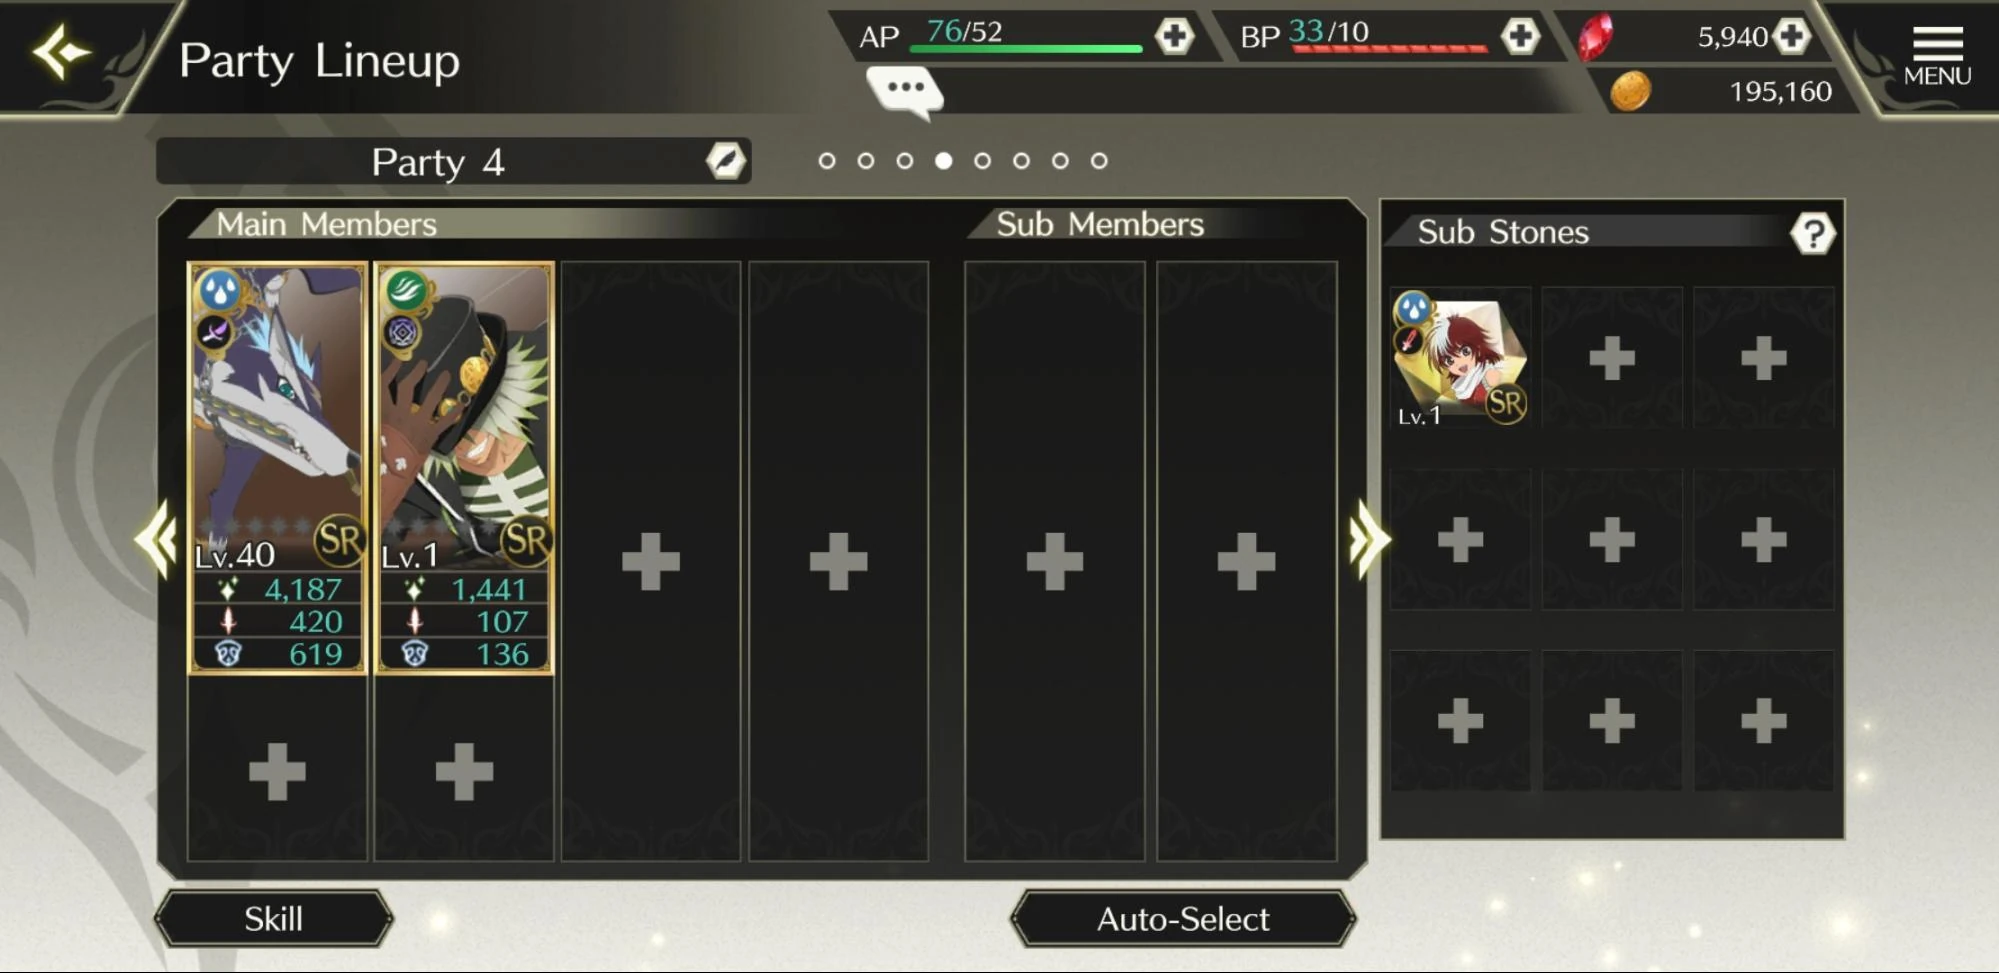Screen dimensions: 1999x973
Task: Open the hamburger MENU
Action: pos(1937,56)
